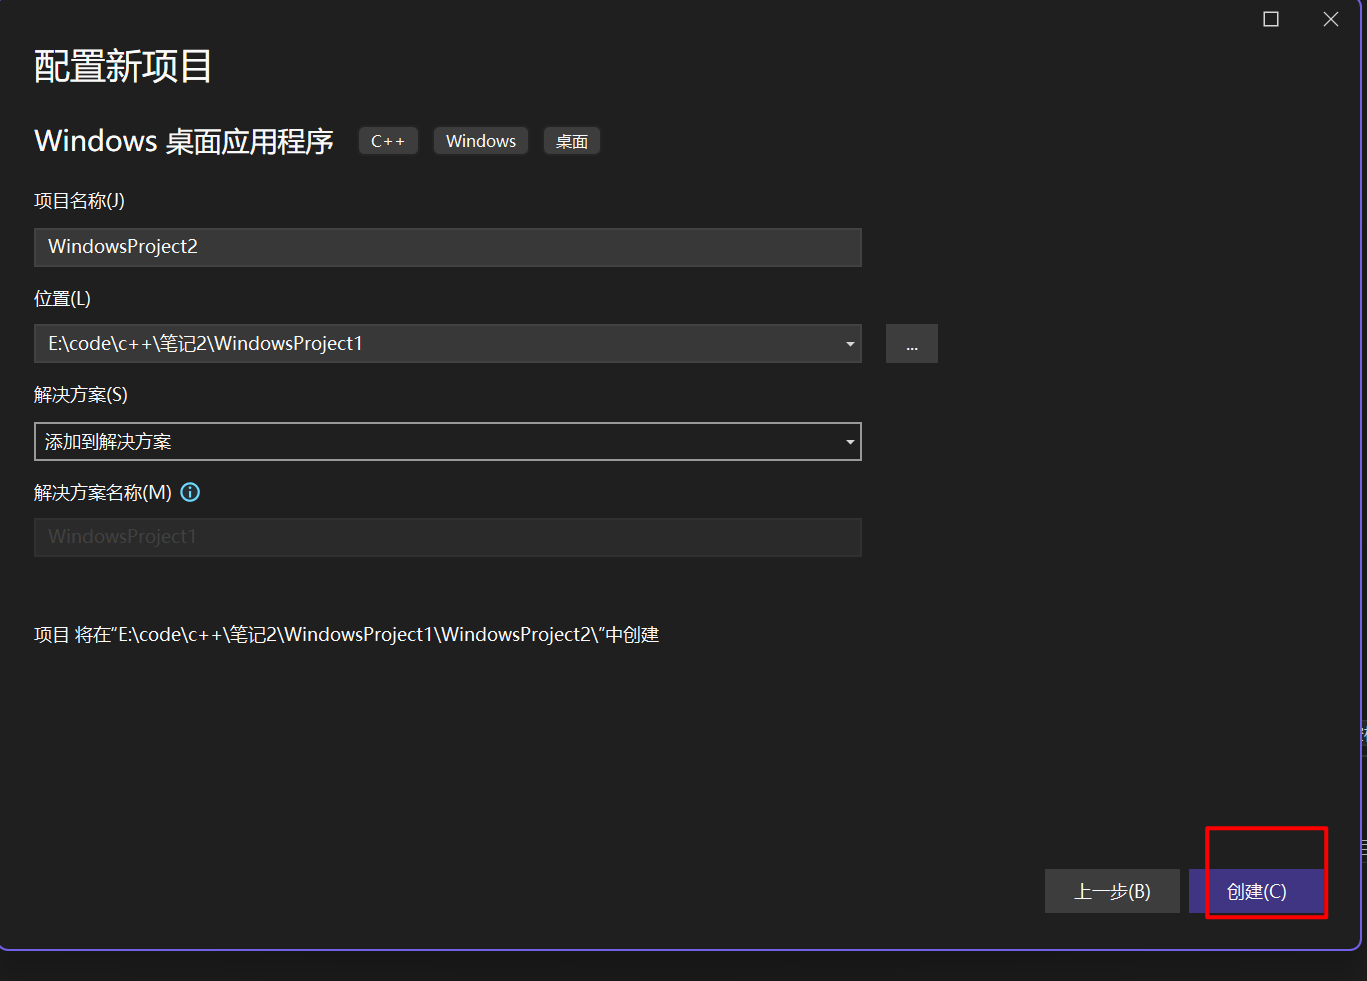
Task: Click the Windows platform tag
Action: click(481, 141)
